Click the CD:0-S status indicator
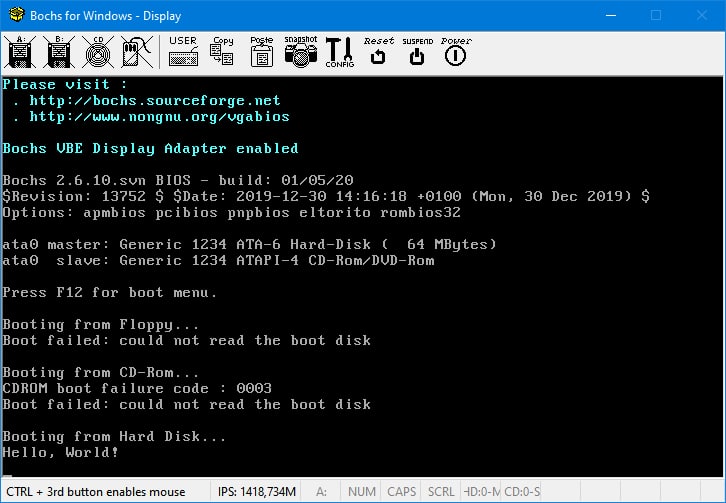The image size is (726, 503). pyautogui.click(x=522, y=491)
